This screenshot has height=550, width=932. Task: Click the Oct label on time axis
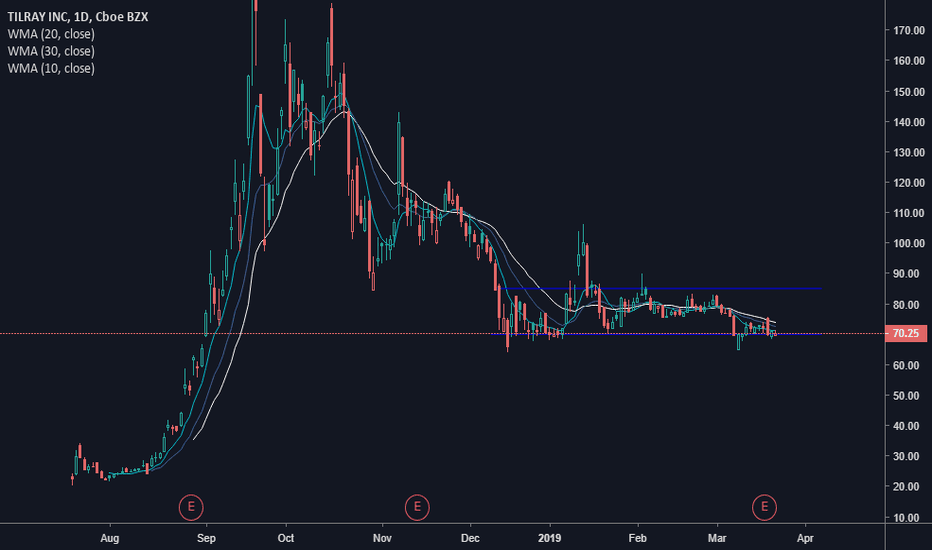pyautogui.click(x=286, y=538)
